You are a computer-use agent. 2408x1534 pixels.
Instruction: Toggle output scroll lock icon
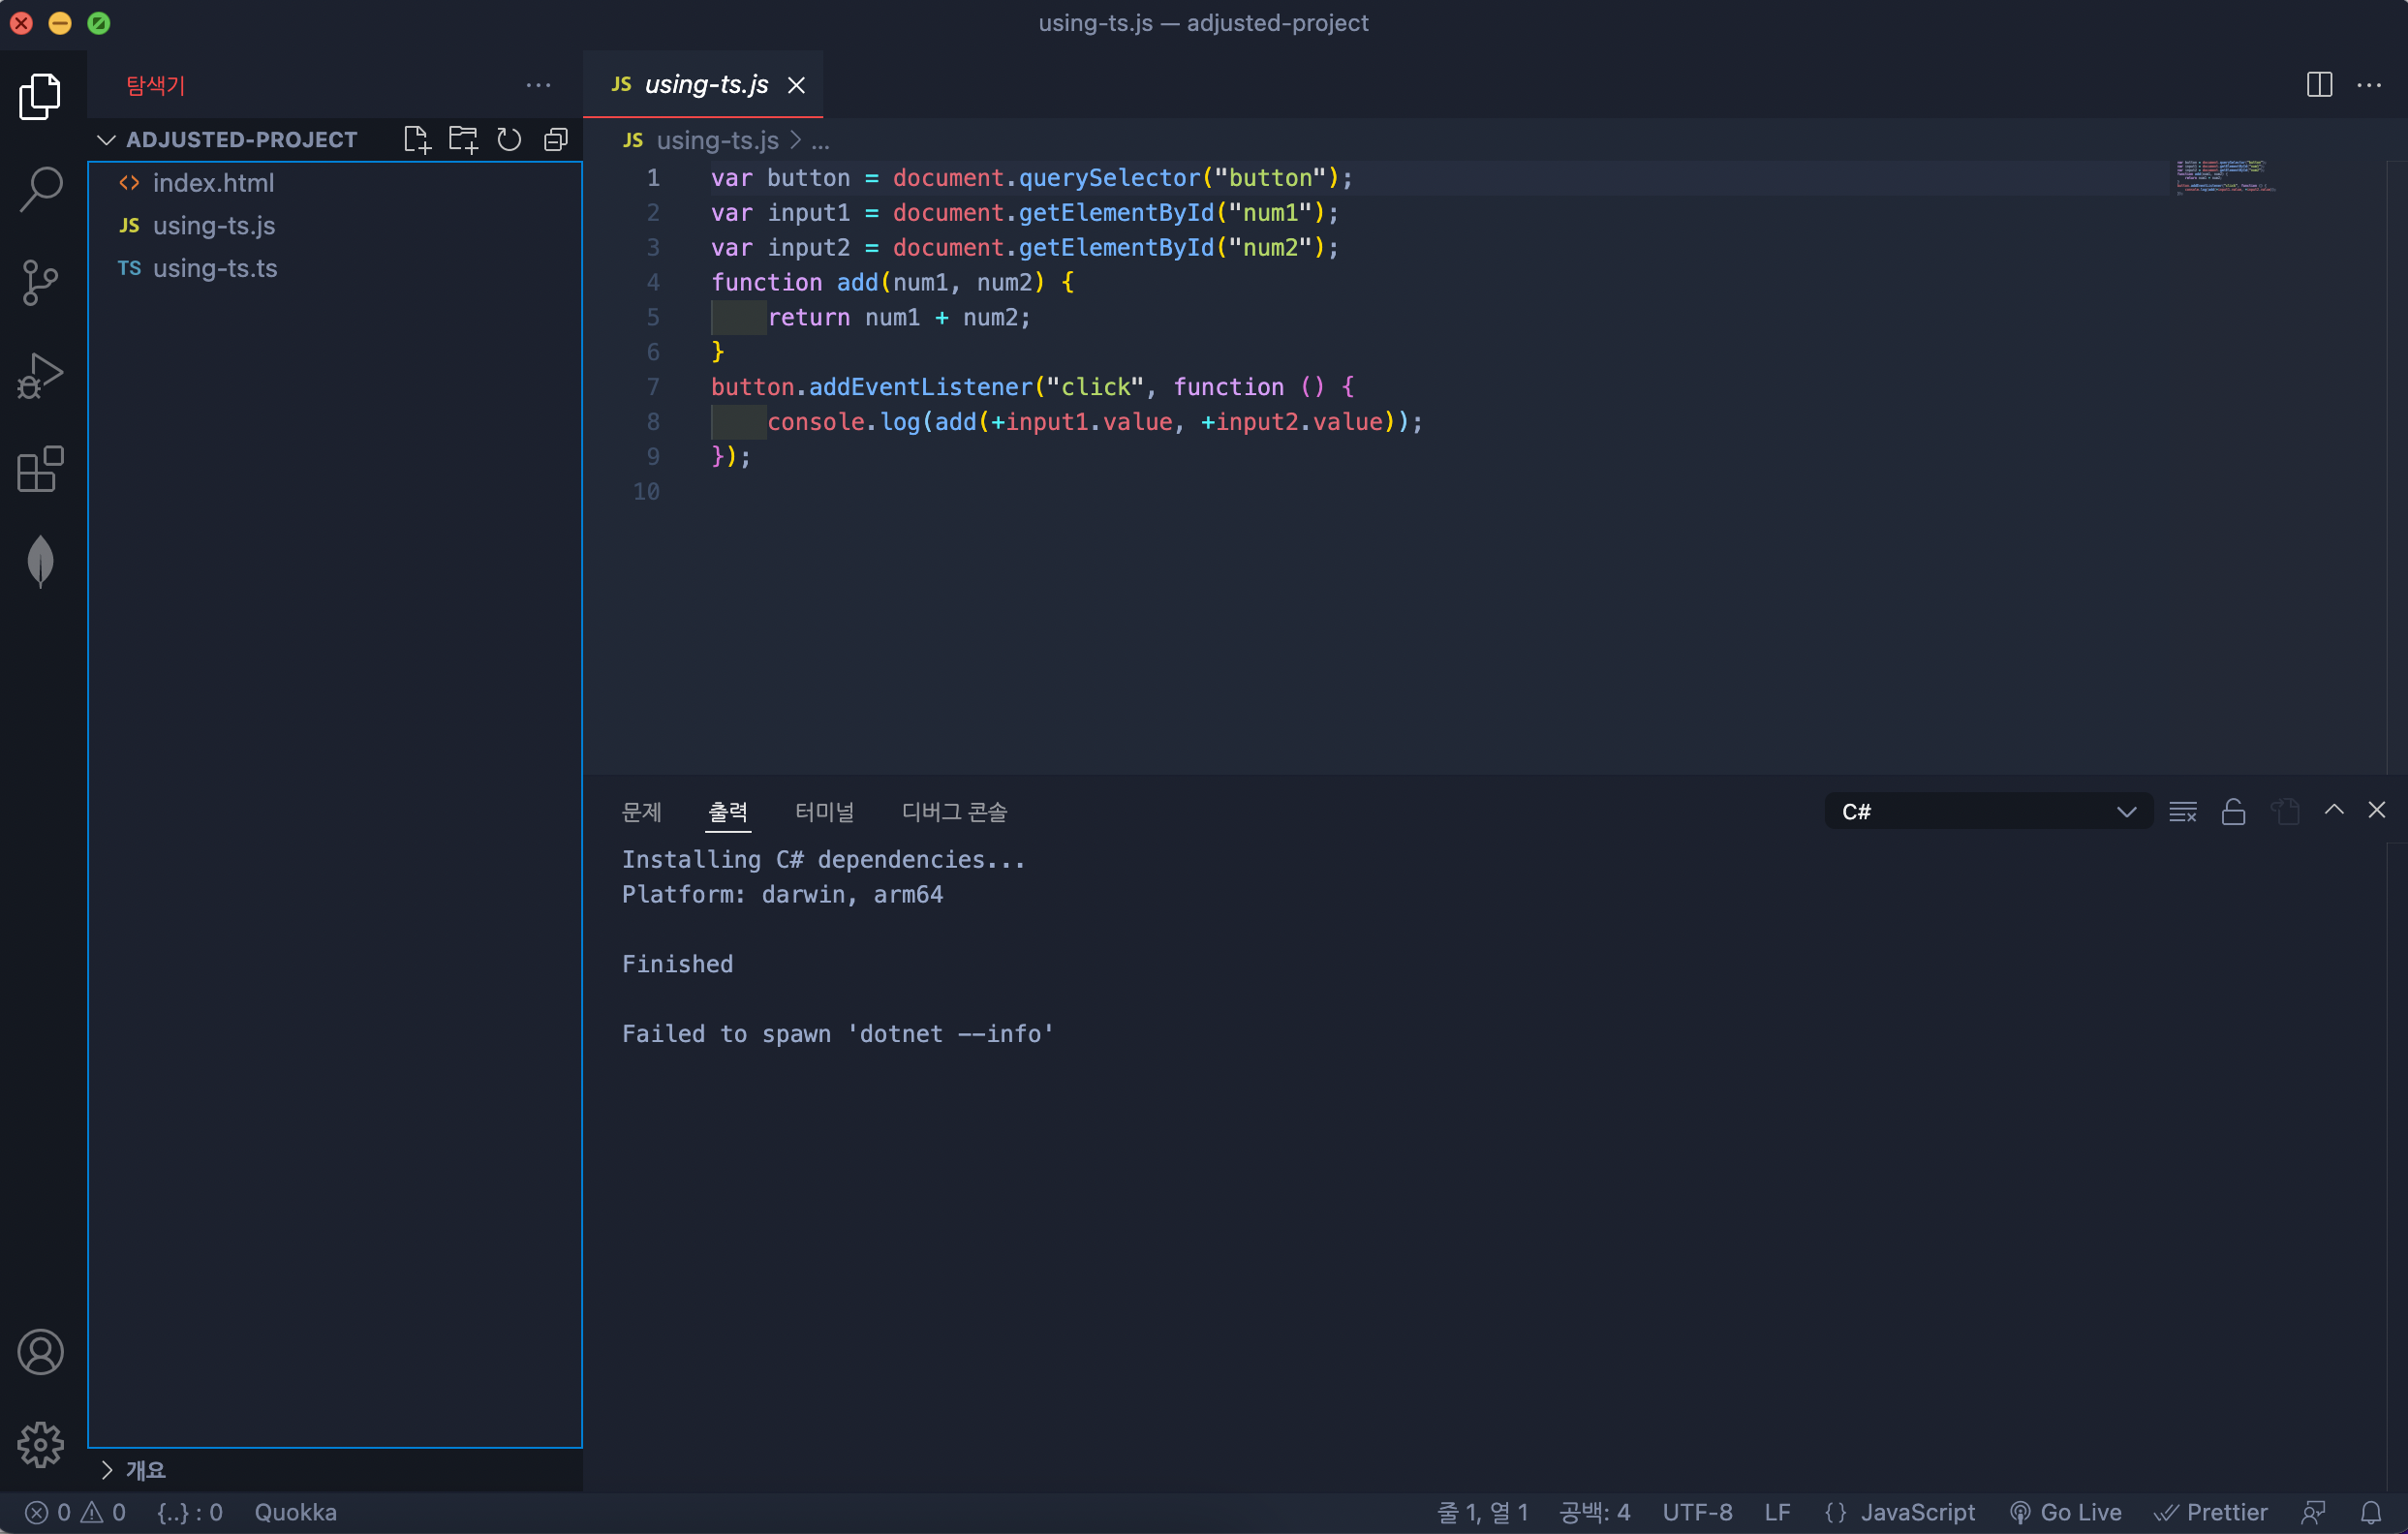tap(2233, 811)
